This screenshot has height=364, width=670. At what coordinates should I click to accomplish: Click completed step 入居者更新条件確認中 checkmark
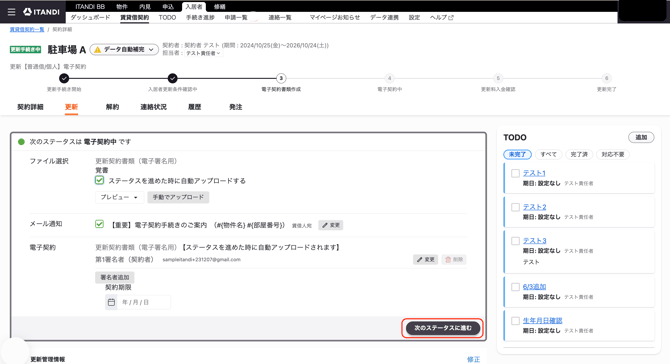173,78
